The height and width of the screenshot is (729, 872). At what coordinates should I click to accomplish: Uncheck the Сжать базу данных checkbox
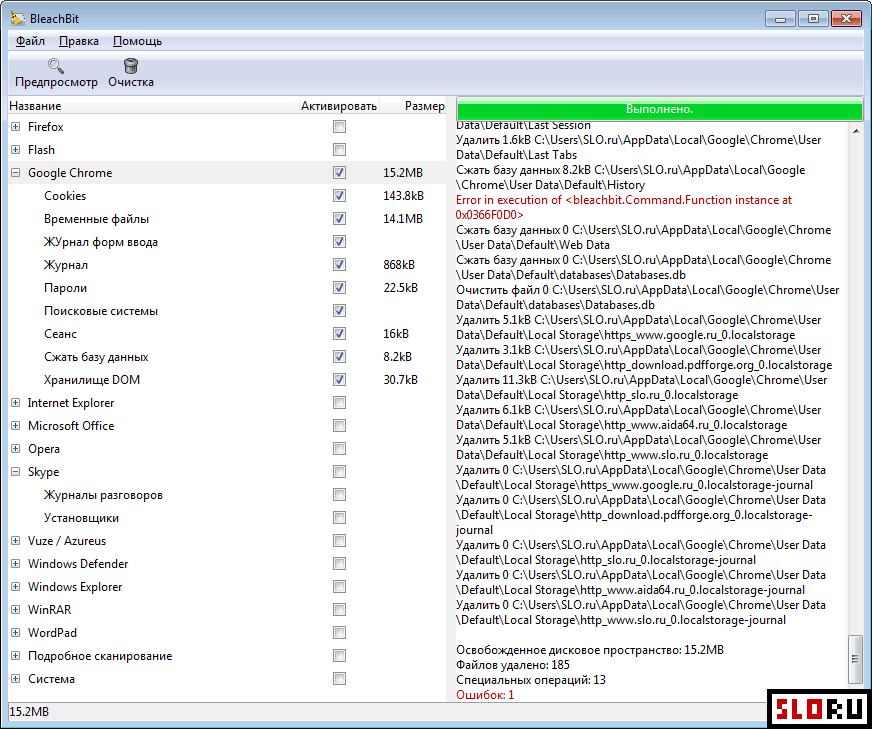[x=339, y=356]
